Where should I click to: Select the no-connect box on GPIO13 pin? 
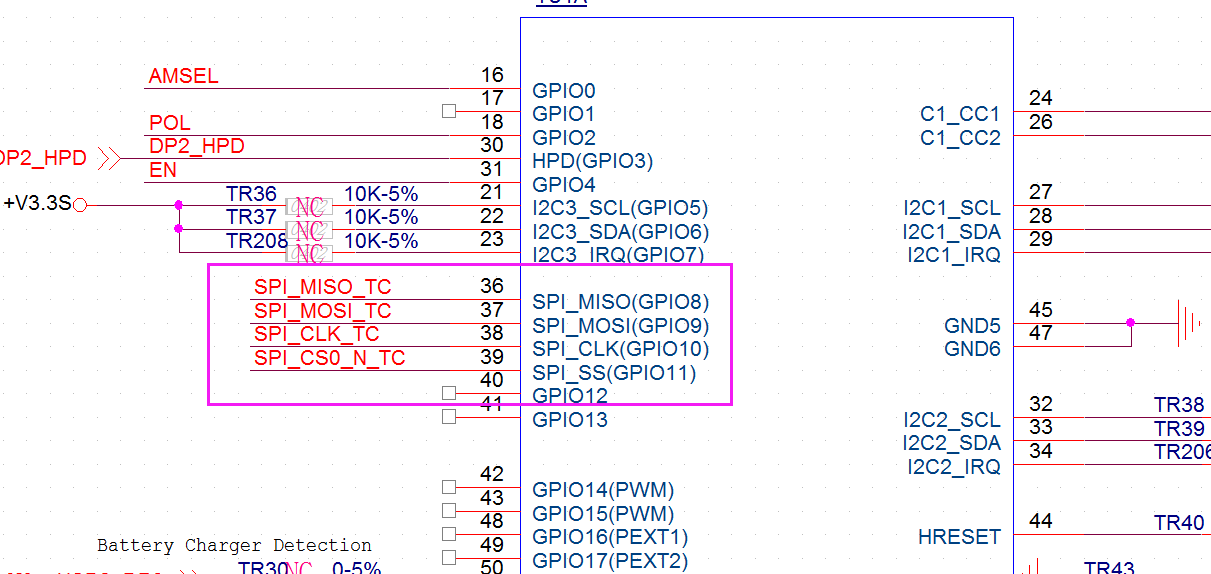(x=449, y=415)
